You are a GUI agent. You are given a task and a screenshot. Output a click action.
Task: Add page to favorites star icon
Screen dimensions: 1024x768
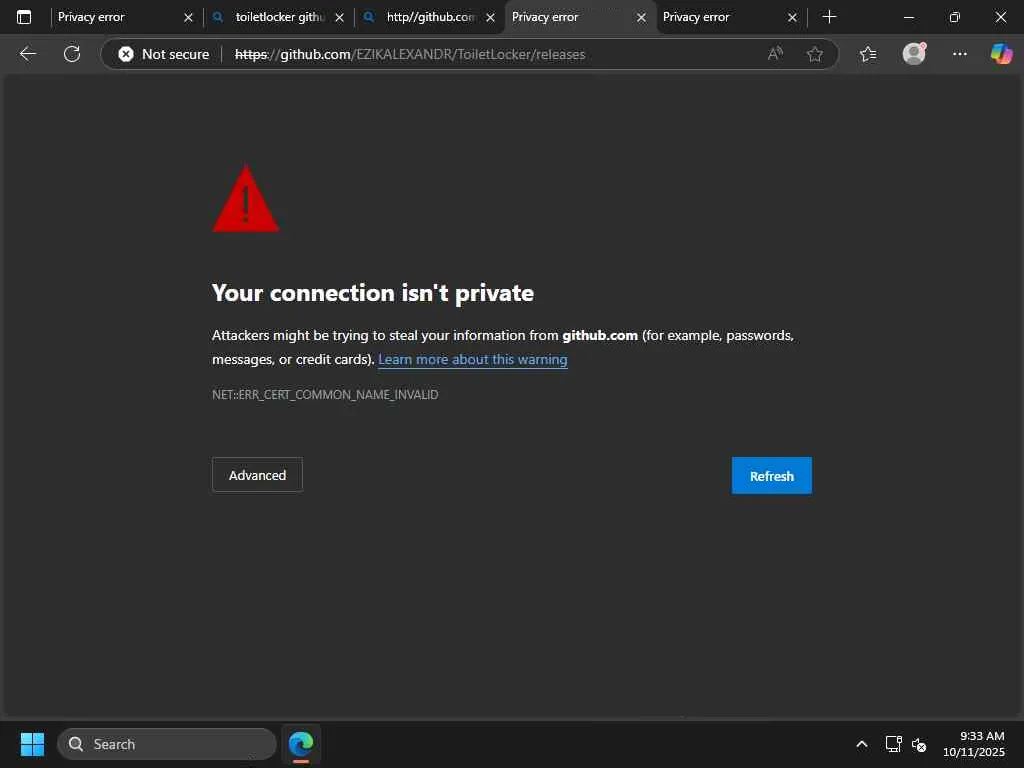[814, 54]
